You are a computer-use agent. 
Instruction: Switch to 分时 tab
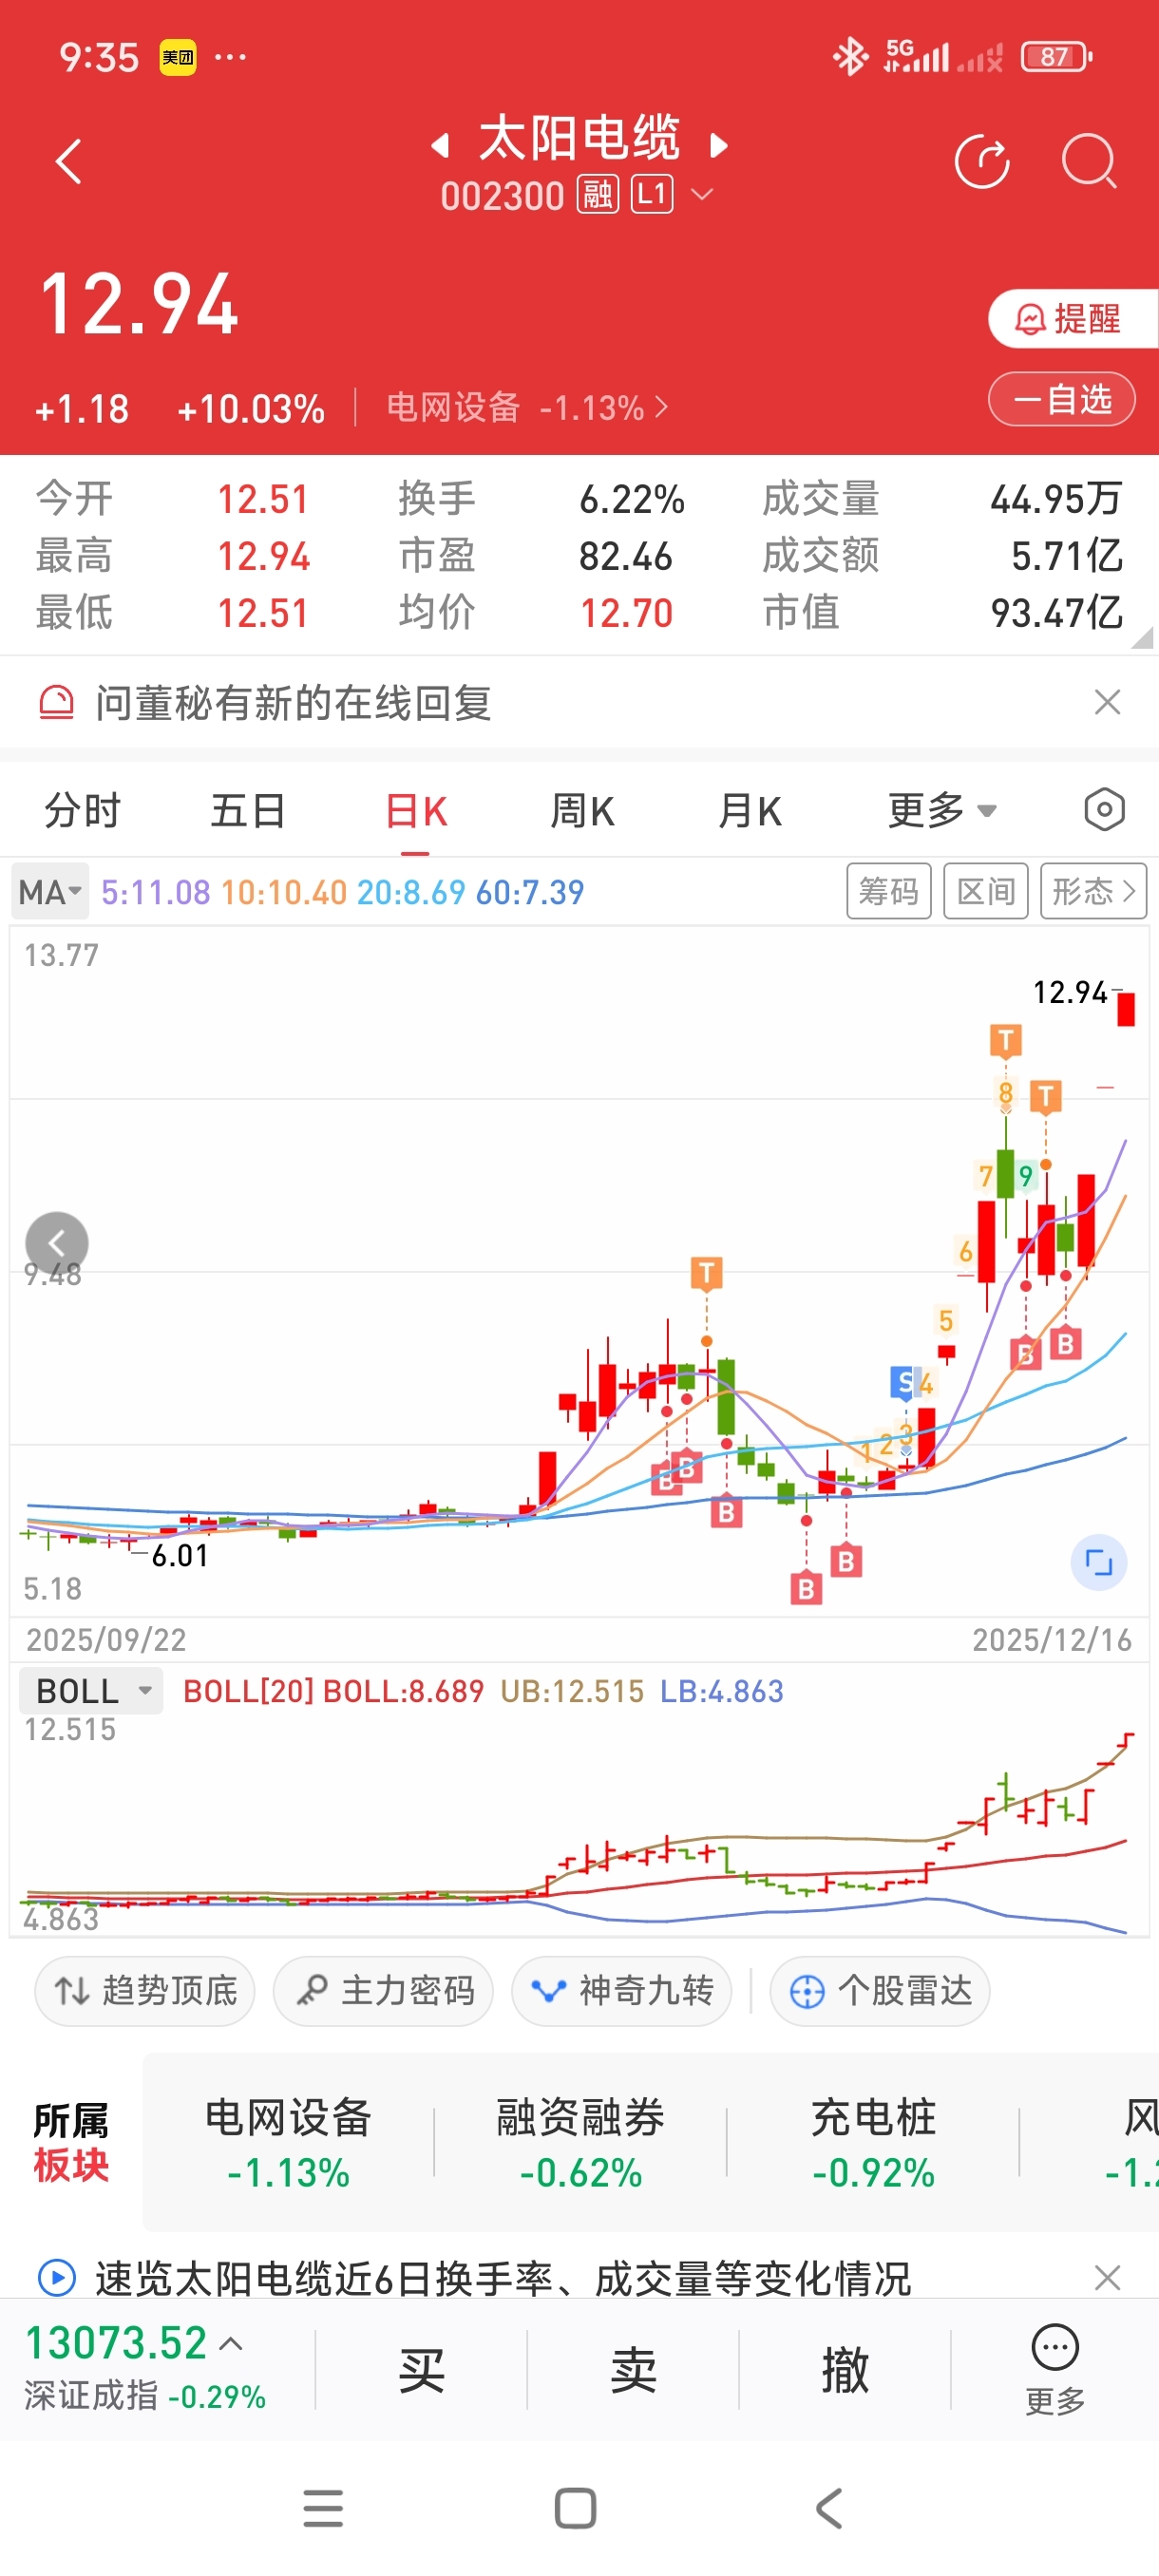point(82,810)
